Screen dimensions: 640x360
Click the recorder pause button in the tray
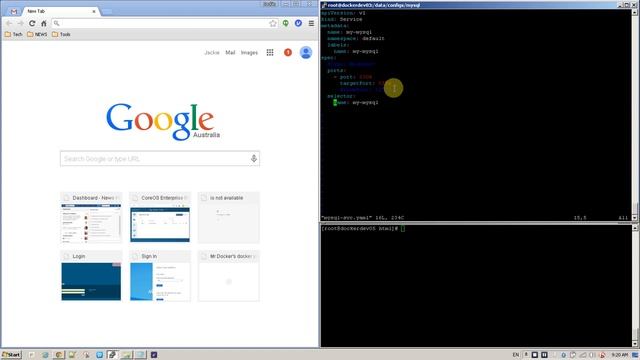544,355
